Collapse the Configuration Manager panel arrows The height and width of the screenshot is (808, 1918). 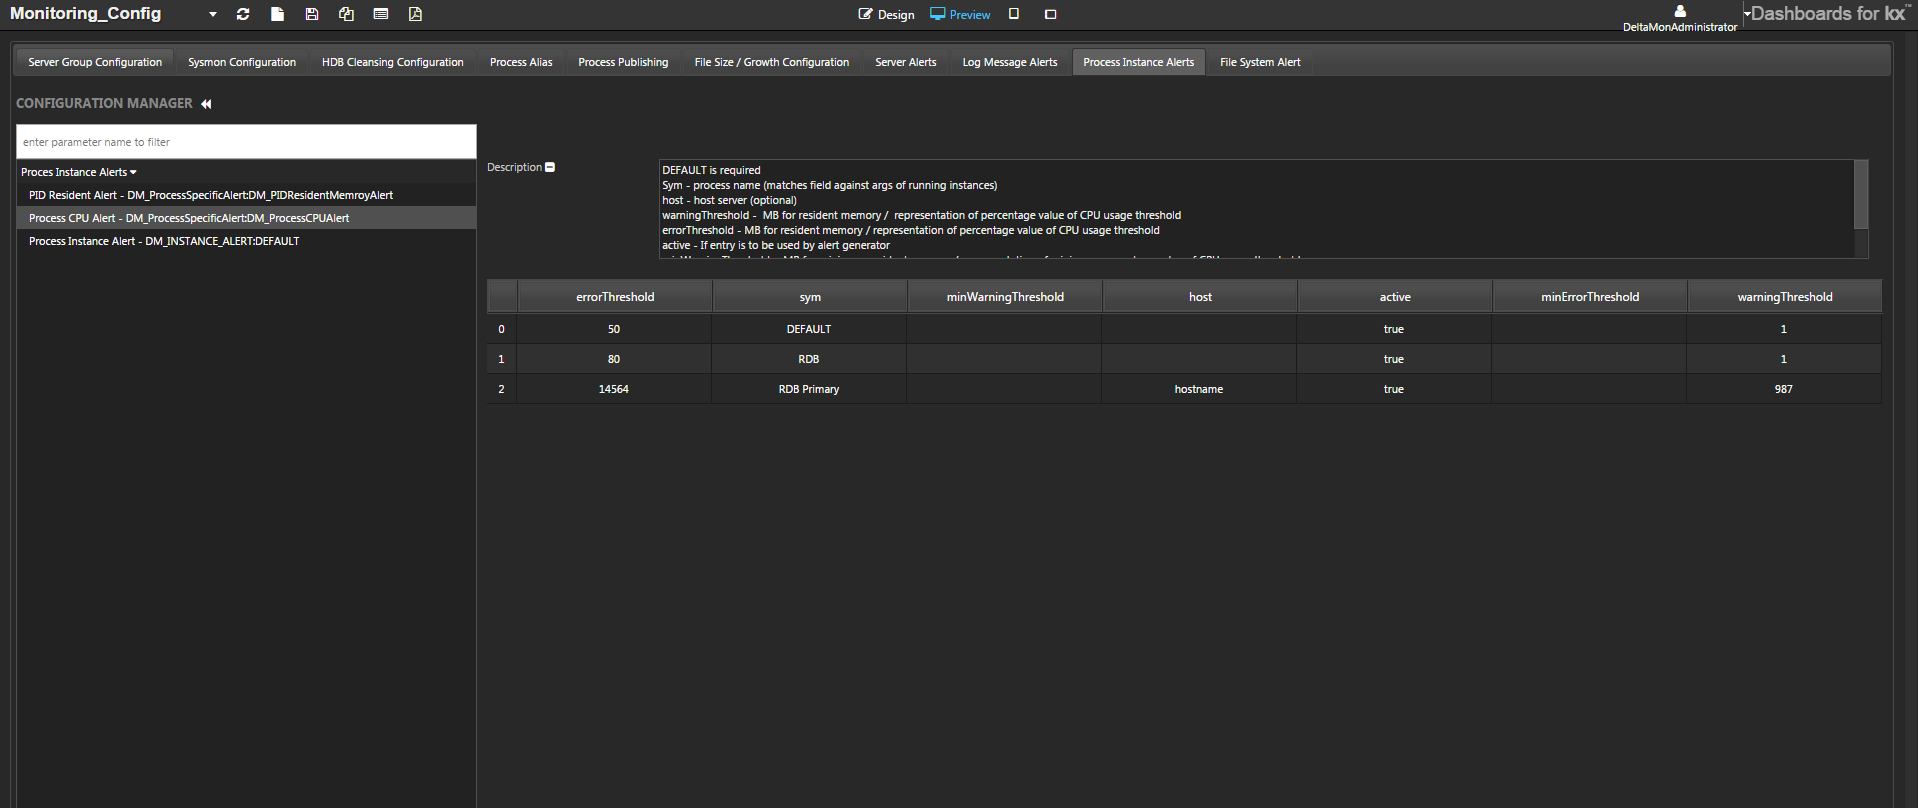click(x=206, y=104)
